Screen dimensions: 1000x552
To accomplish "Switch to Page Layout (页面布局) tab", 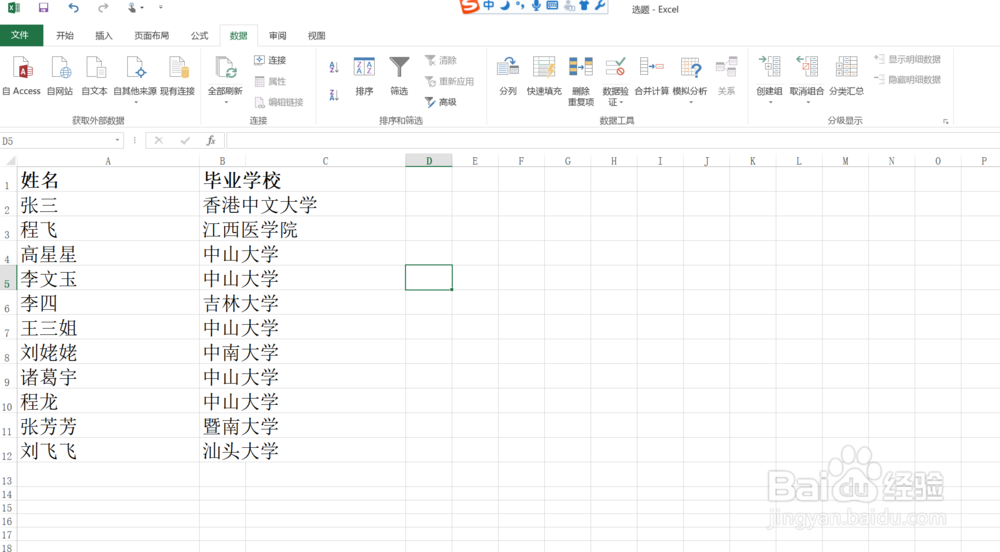I will [152, 36].
